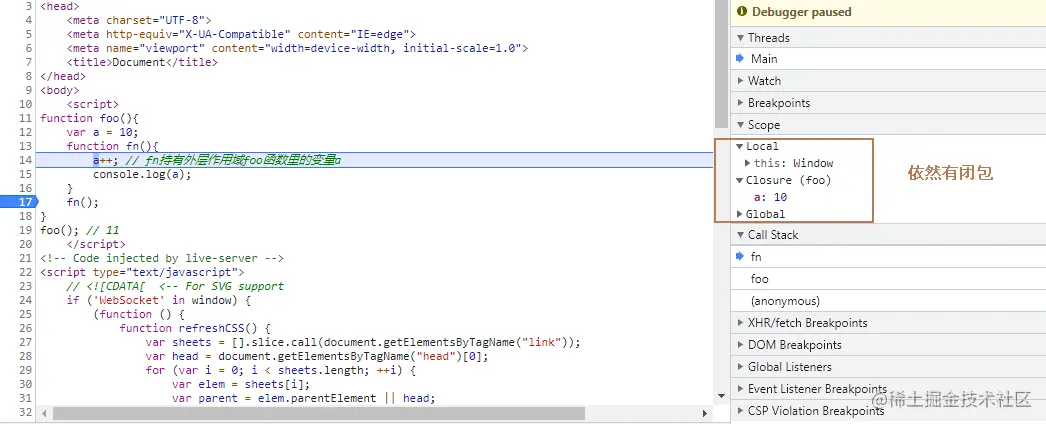
Task: Click the code editor's vertical scrollbar thumb
Action: click(721, 64)
